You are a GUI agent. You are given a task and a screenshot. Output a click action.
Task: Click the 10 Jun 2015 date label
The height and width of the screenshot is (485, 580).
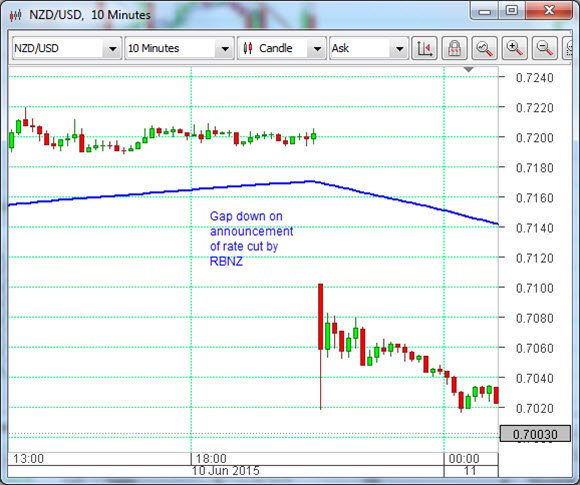(x=226, y=471)
